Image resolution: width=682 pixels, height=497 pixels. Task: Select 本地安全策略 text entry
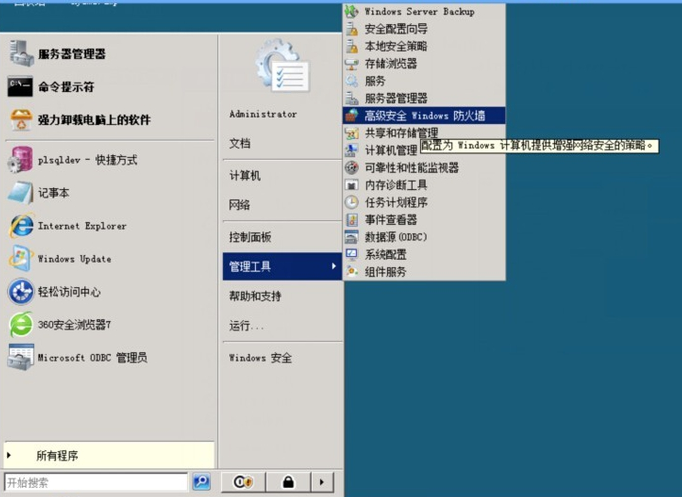tap(396, 46)
